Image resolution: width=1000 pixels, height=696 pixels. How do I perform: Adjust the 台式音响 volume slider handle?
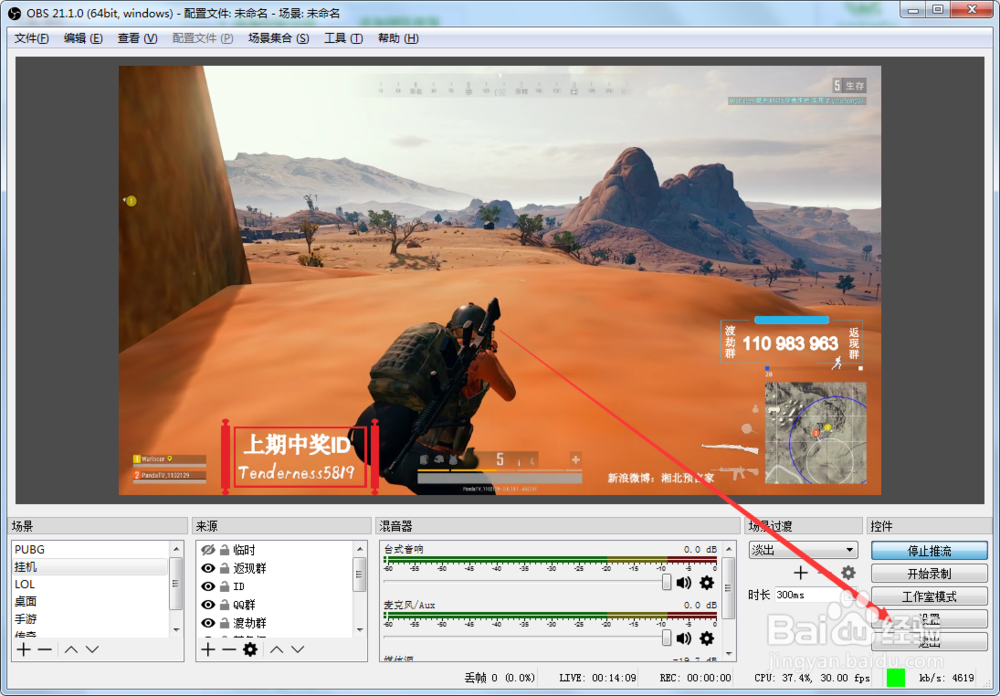click(666, 582)
